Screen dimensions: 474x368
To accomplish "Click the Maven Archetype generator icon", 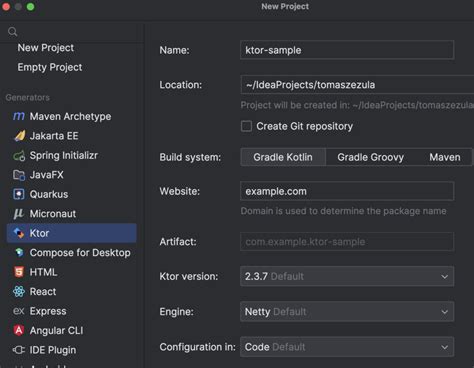I will click(x=19, y=116).
